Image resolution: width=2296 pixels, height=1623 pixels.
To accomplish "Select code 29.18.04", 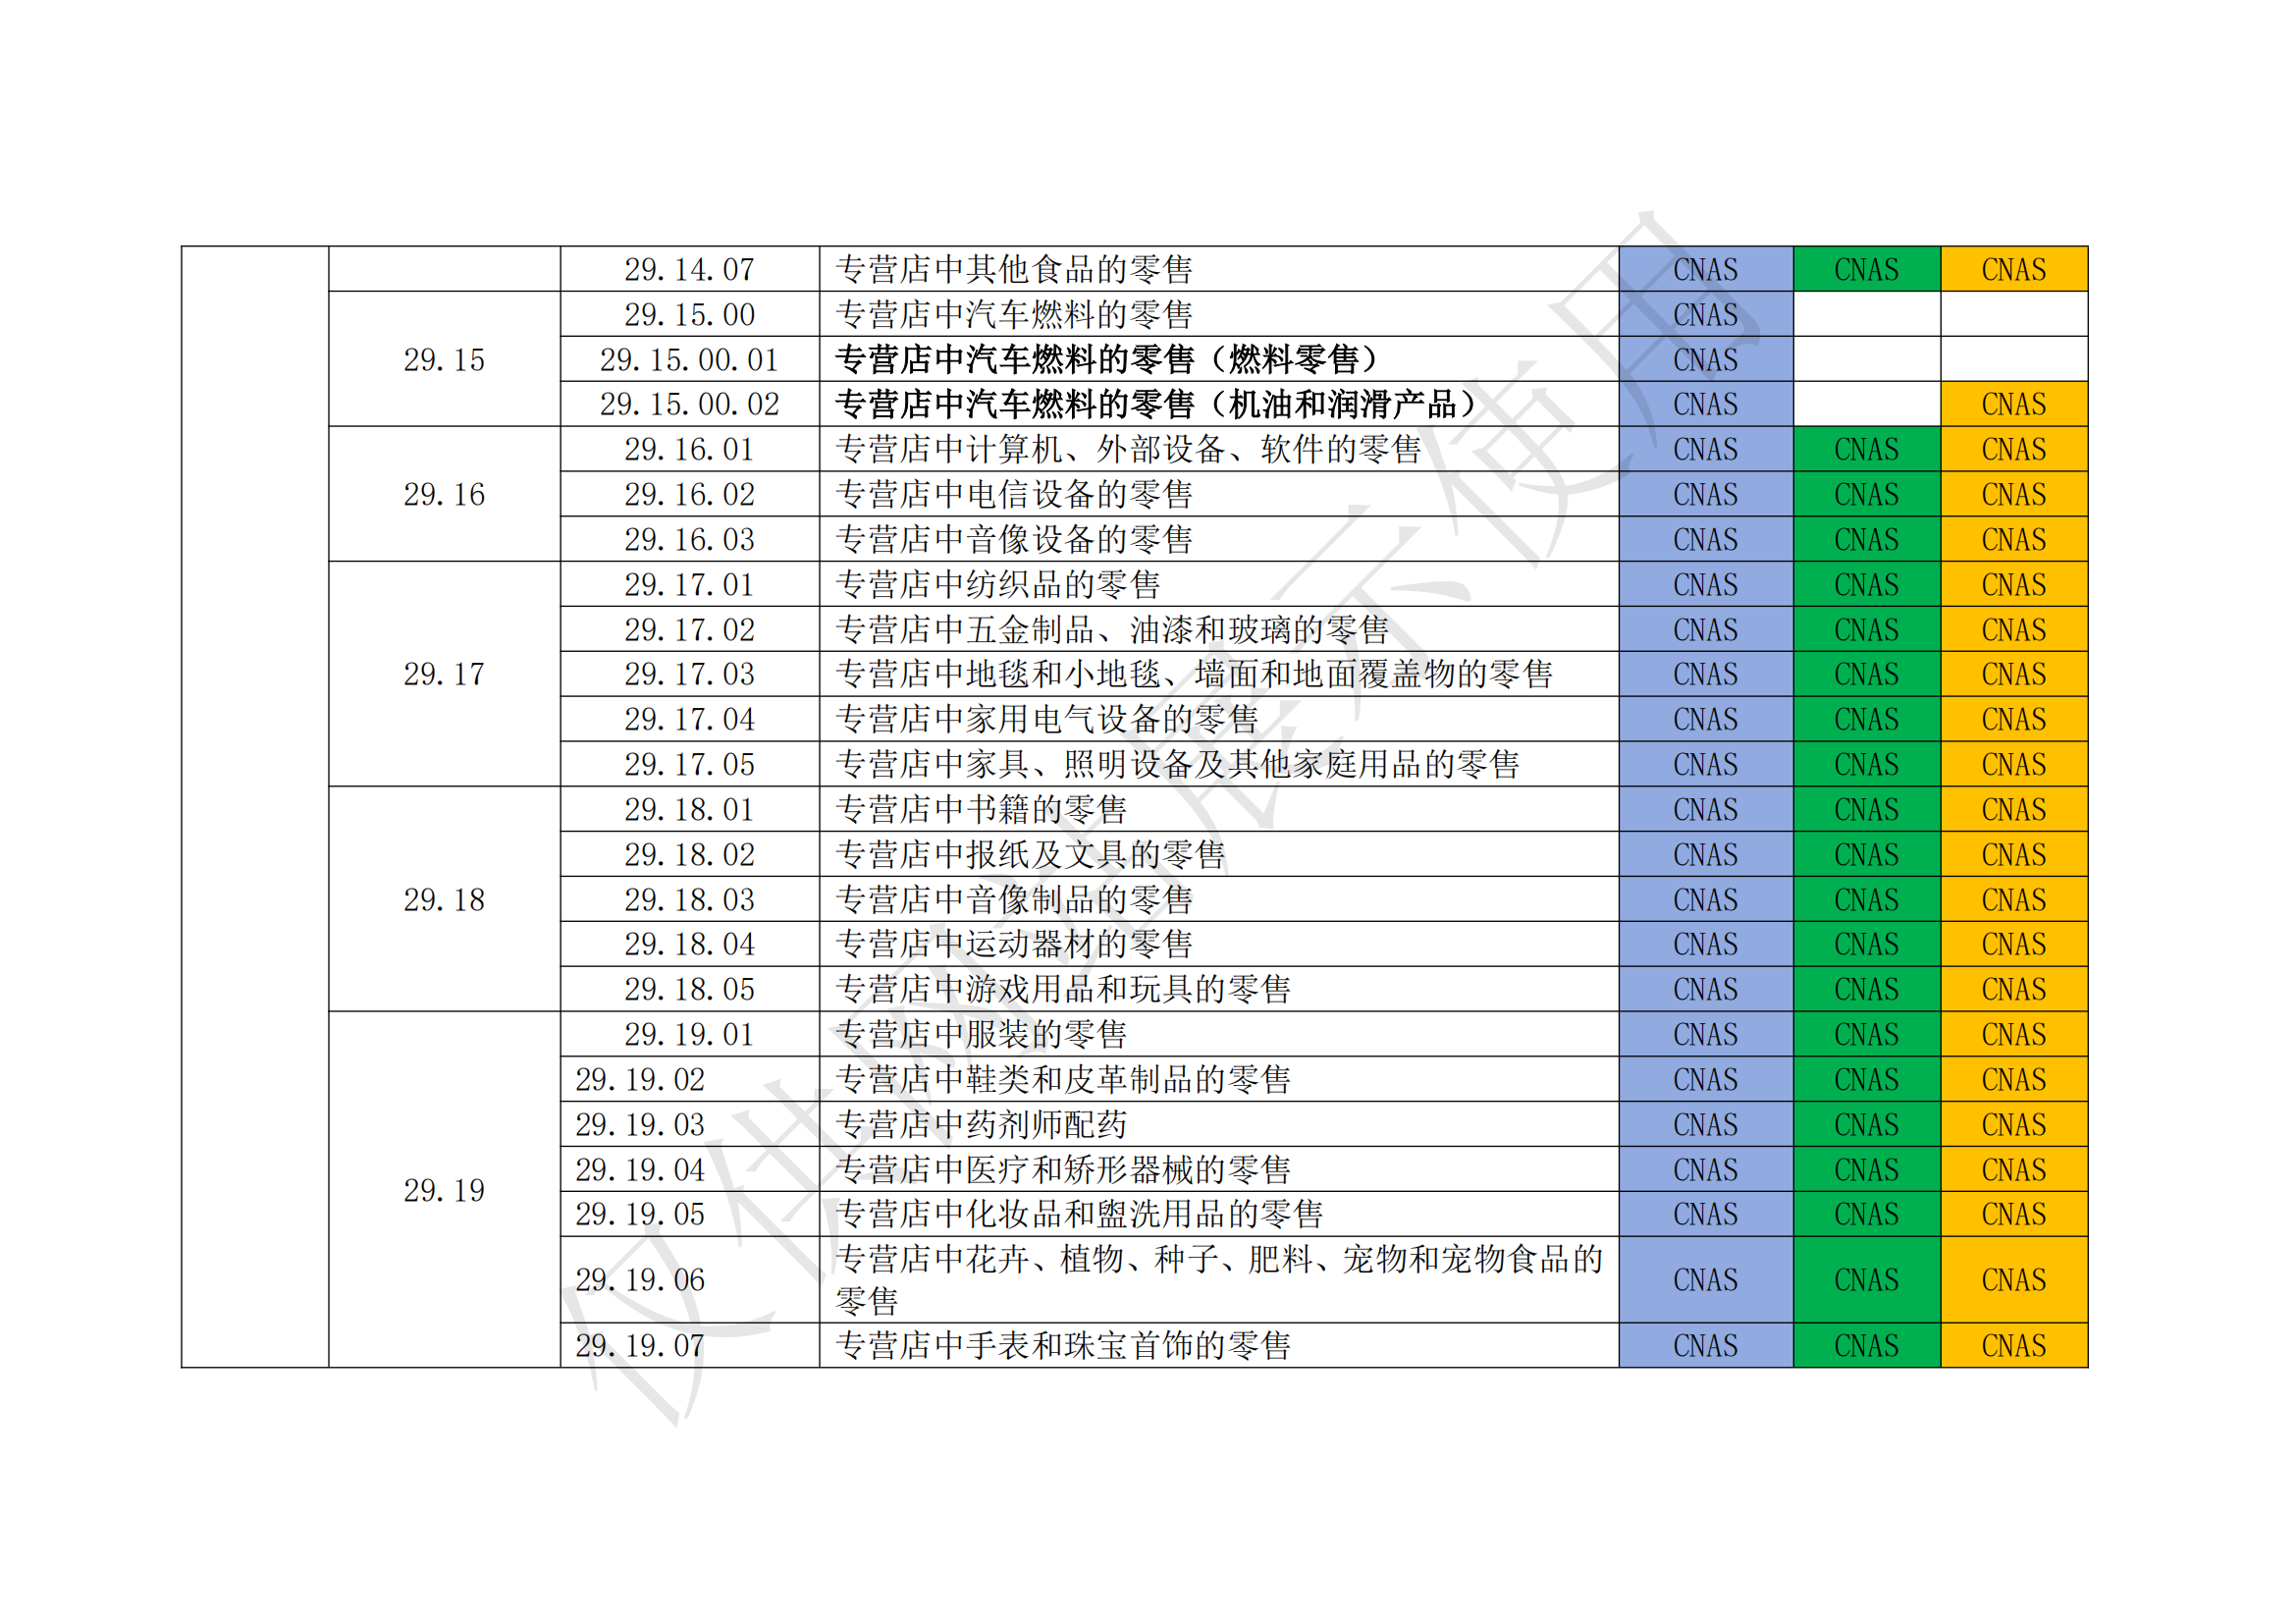I will [689, 944].
